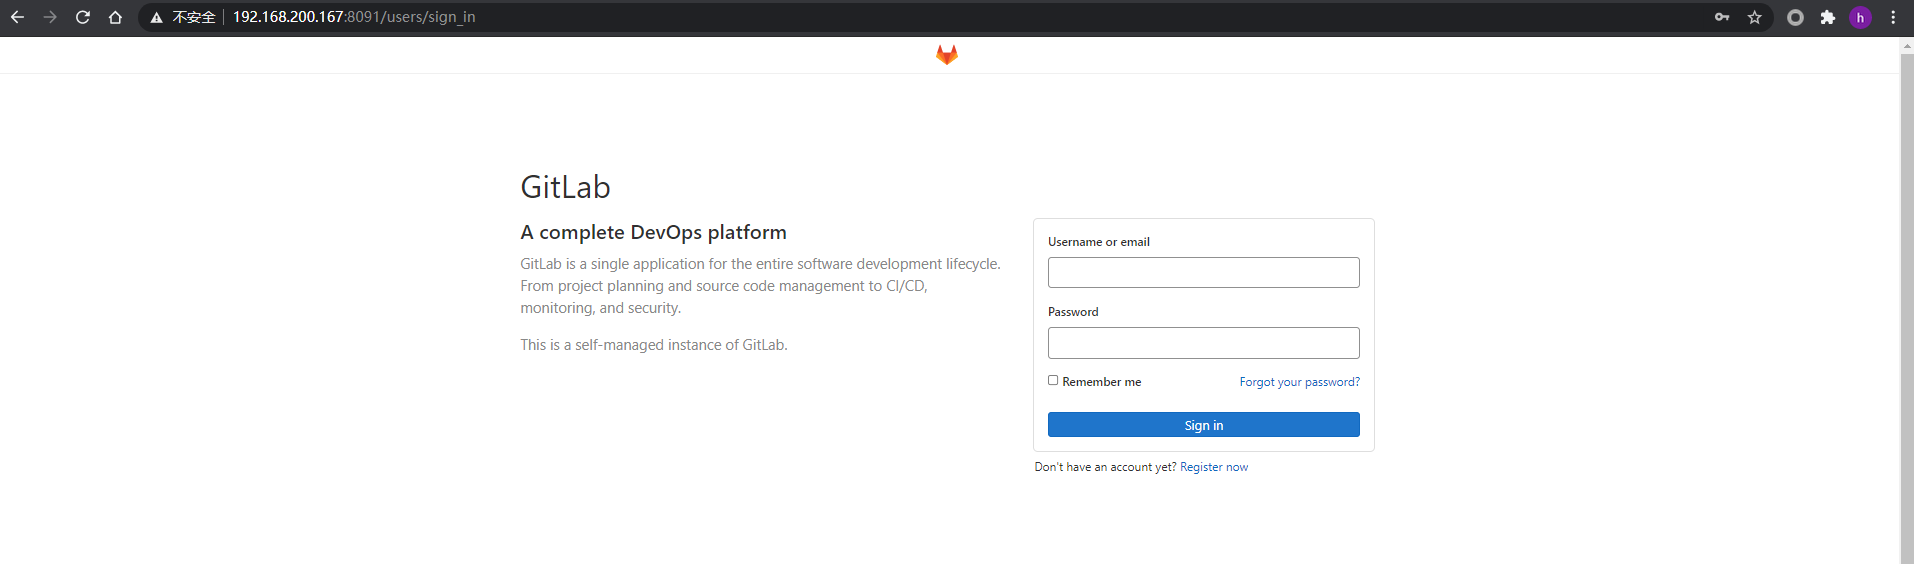Viewport: 1914px width, 564px height.
Task: Open the purple profile avatar
Action: [x=1861, y=17]
